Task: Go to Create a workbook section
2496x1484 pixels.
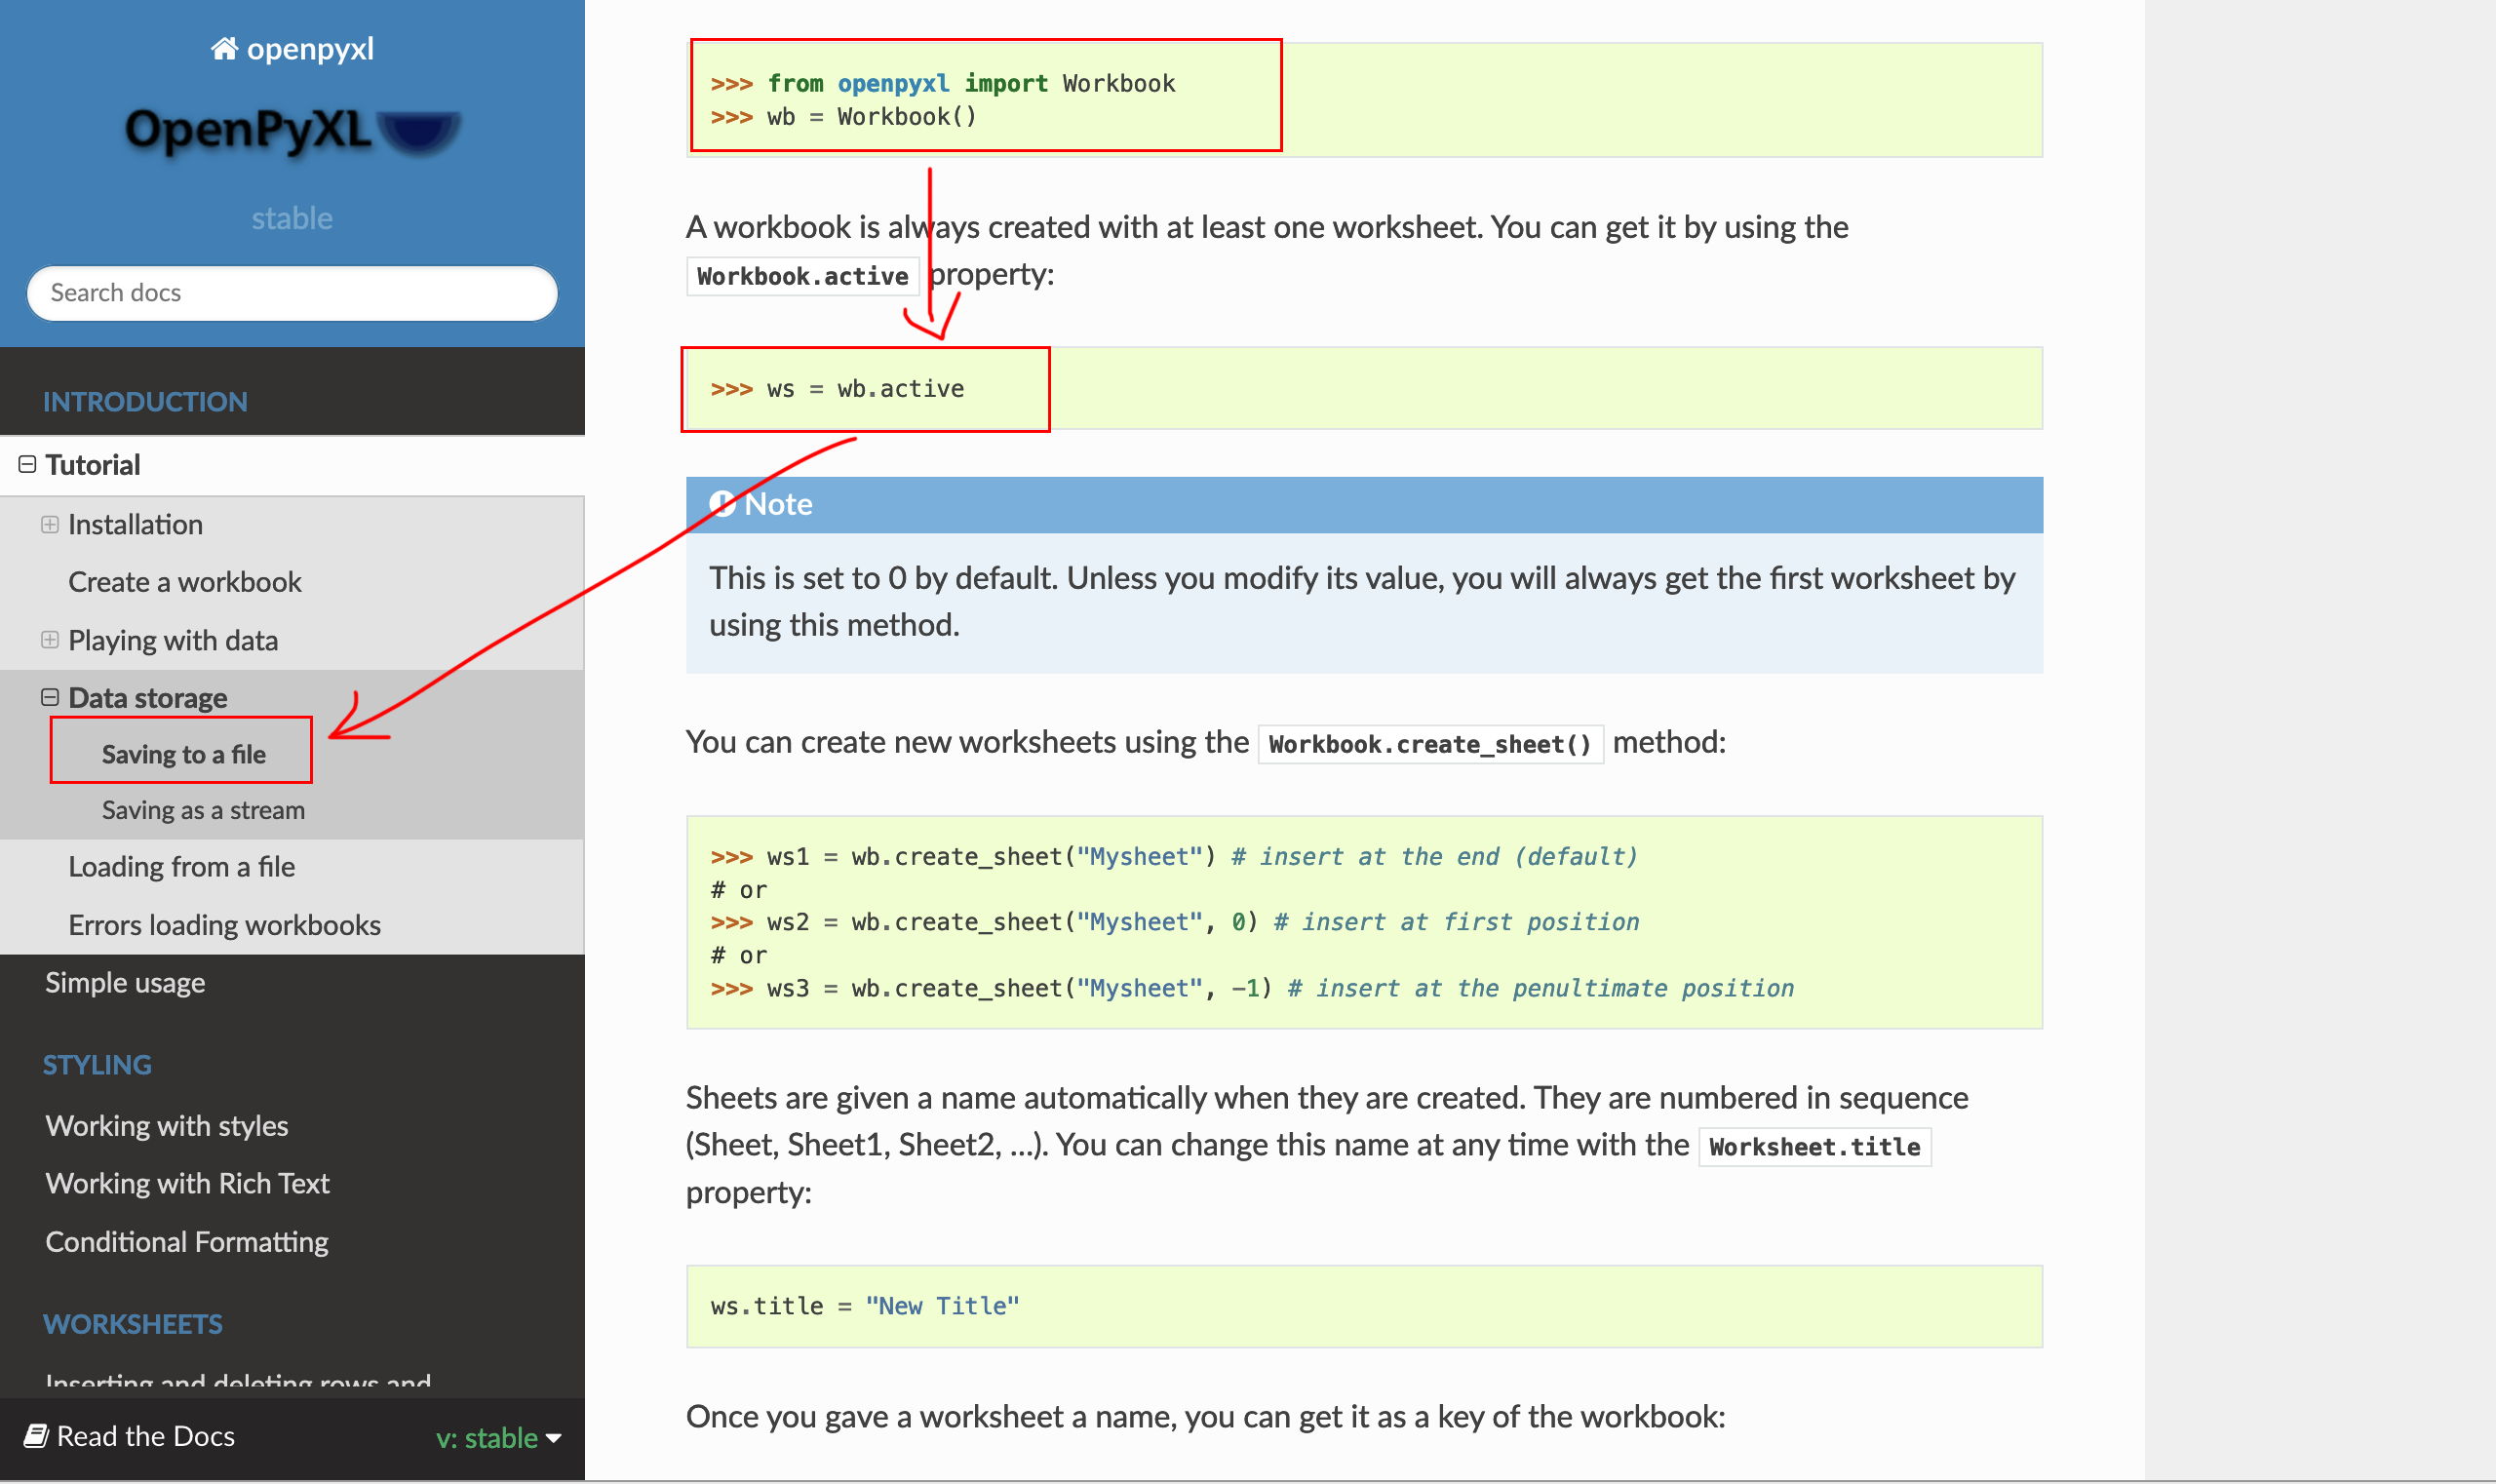Action: (184, 582)
